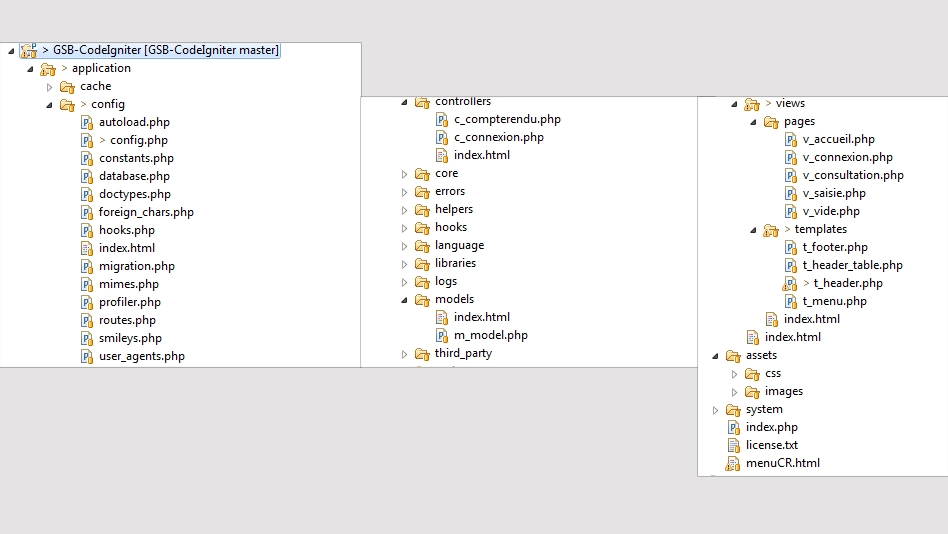Select migration.php file name

(137, 266)
